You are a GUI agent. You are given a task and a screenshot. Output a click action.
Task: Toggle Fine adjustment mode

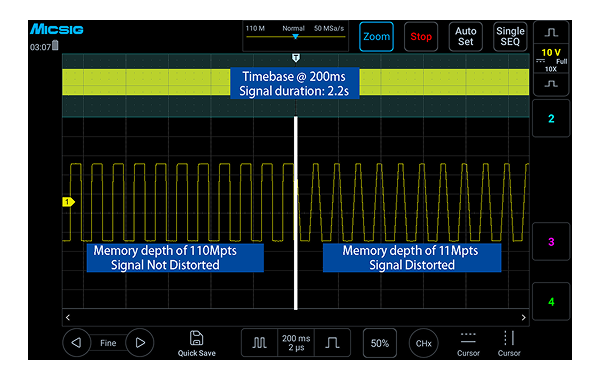tap(108, 343)
